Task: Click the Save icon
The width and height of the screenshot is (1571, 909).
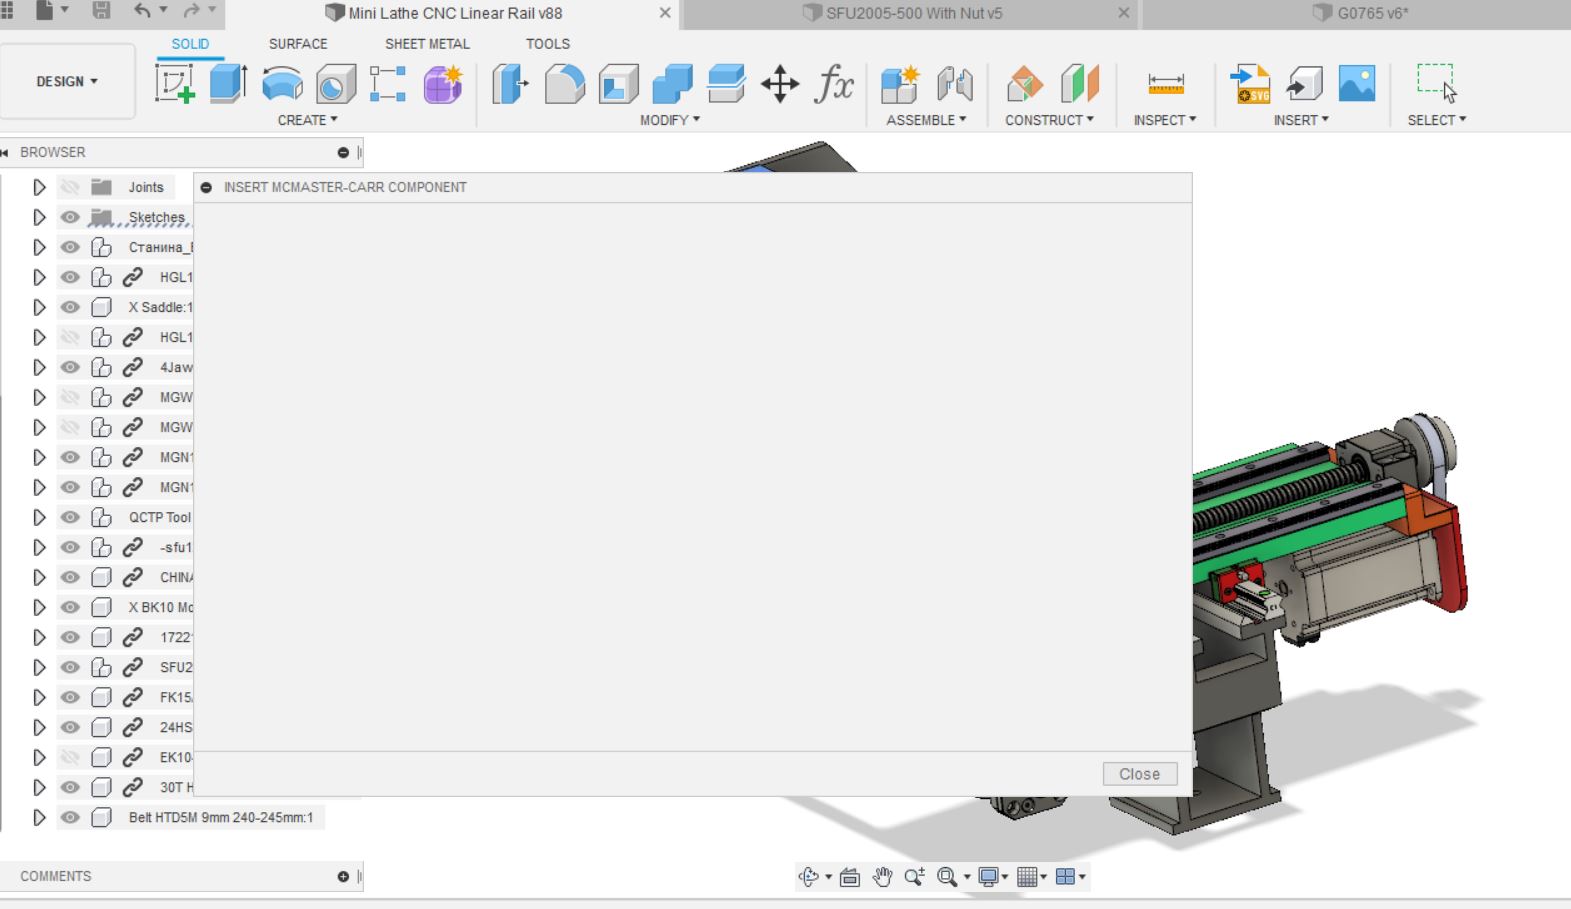Action: 102,12
